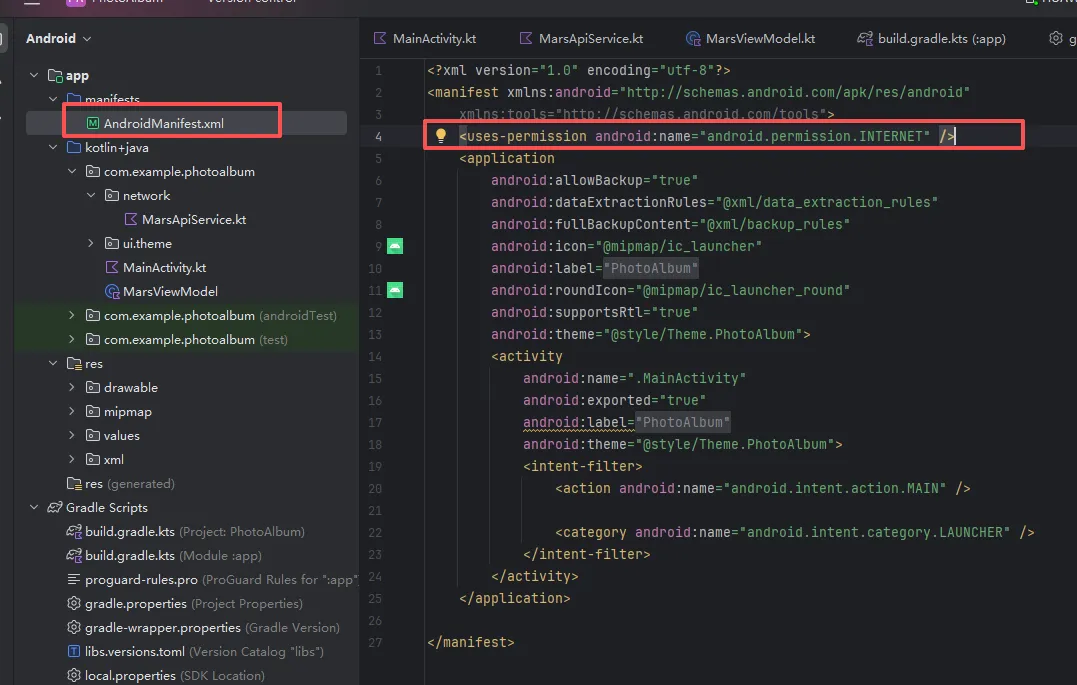Collapse the kotlin+java folder
This screenshot has width=1077, height=685.
53,147
